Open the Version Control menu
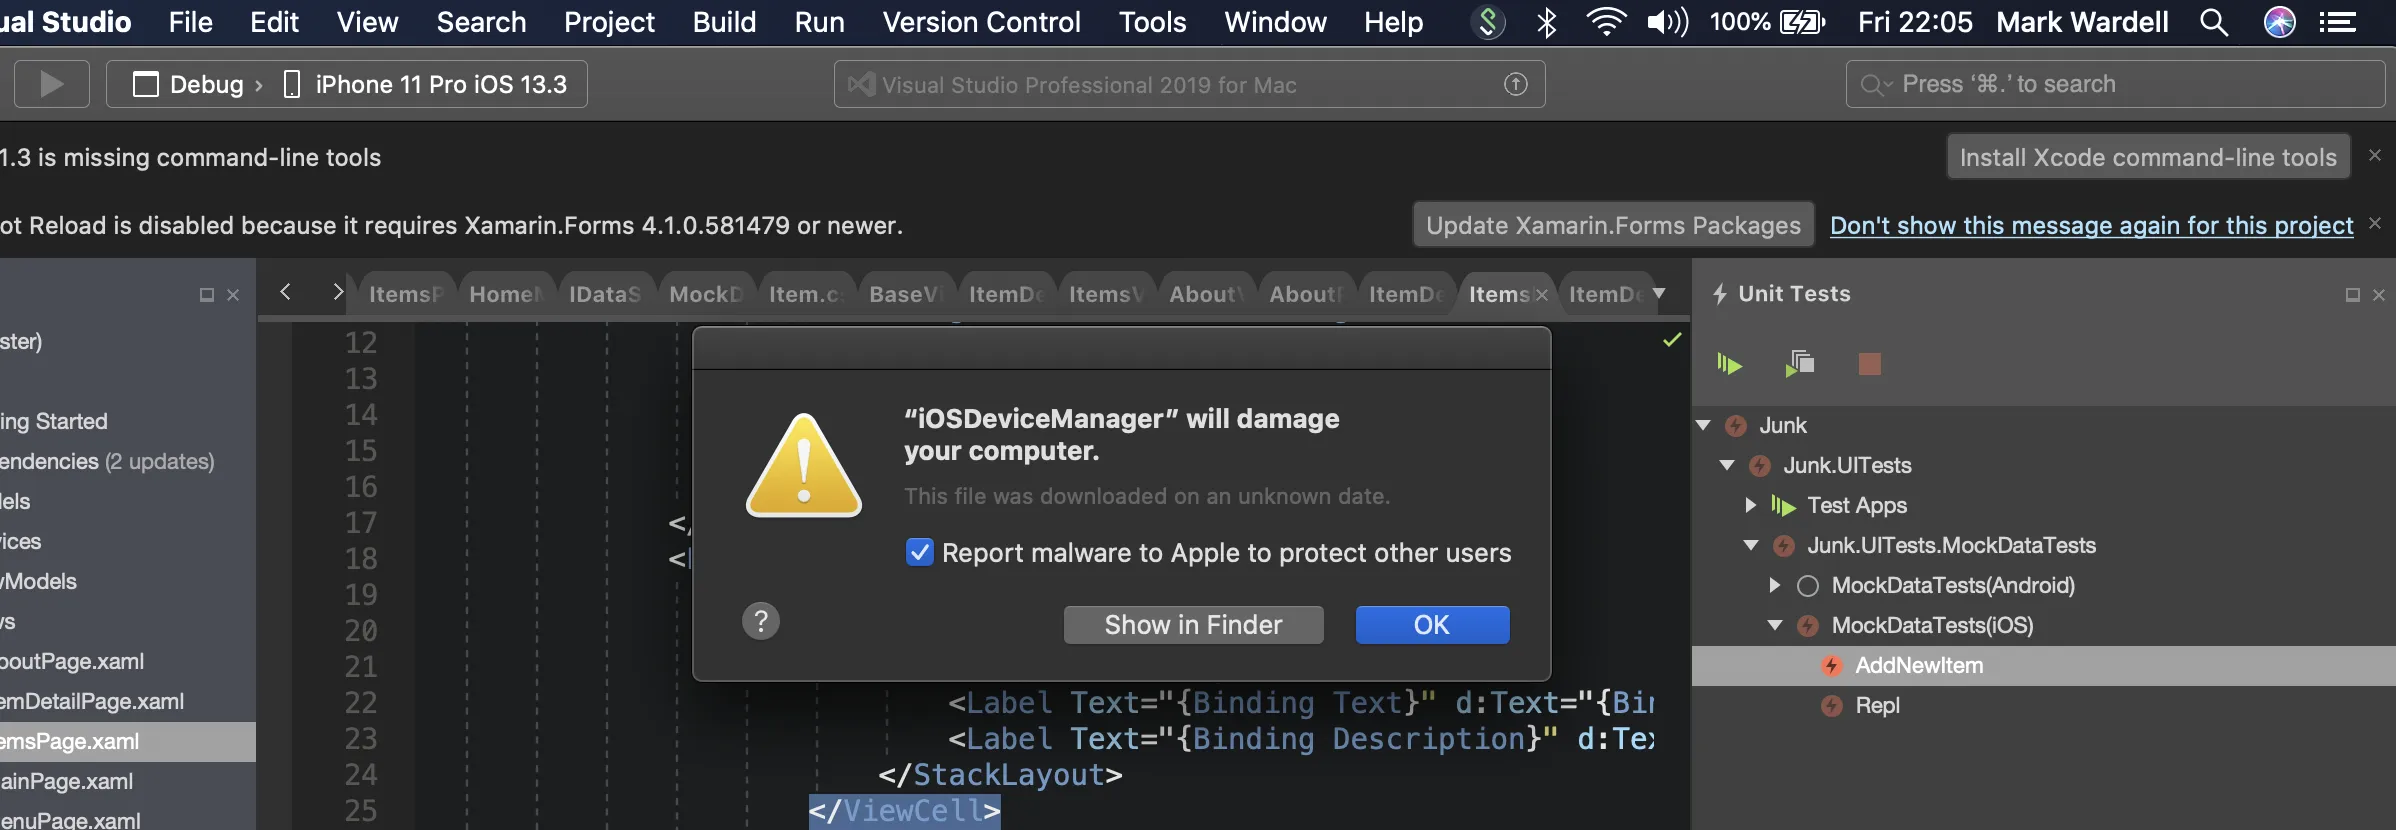 [981, 22]
